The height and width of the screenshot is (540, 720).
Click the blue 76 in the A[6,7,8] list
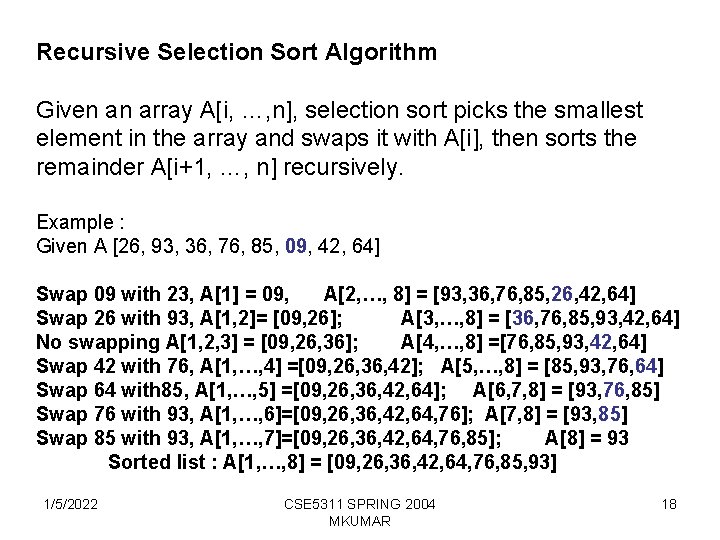click(614, 390)
